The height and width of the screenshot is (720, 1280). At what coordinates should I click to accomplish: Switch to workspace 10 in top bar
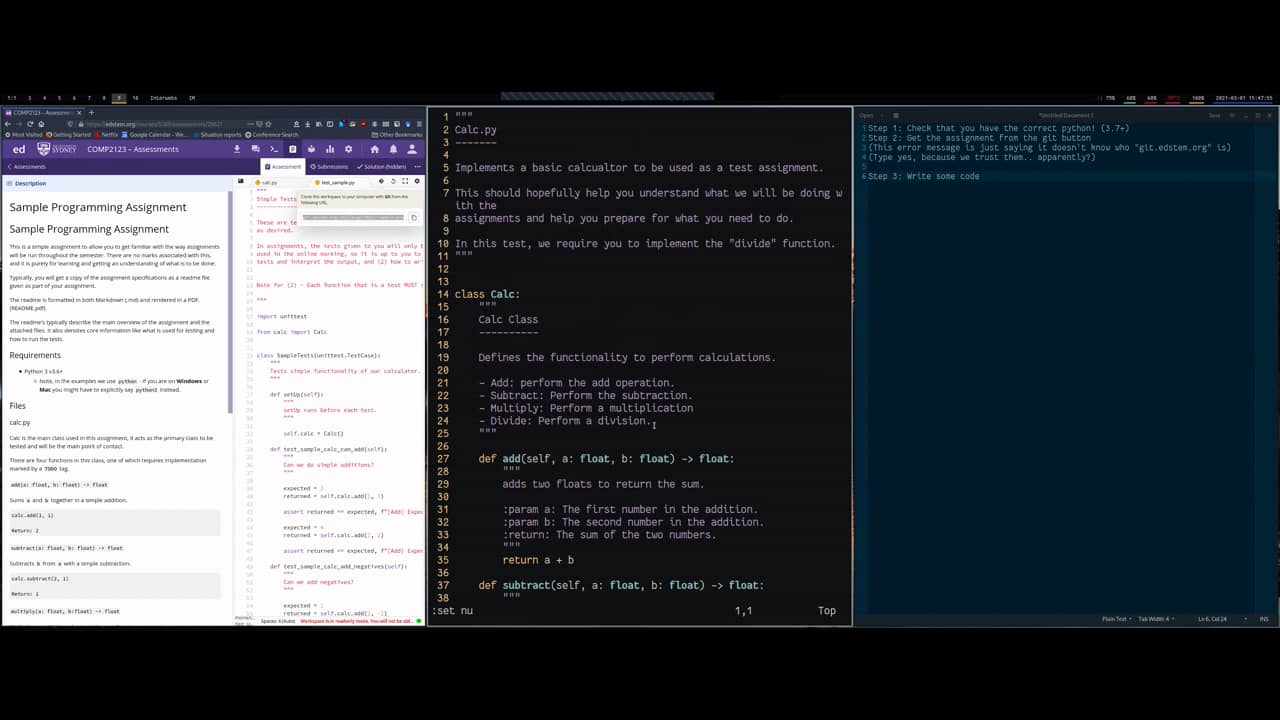pyautogui.click(x=135, y=98)
